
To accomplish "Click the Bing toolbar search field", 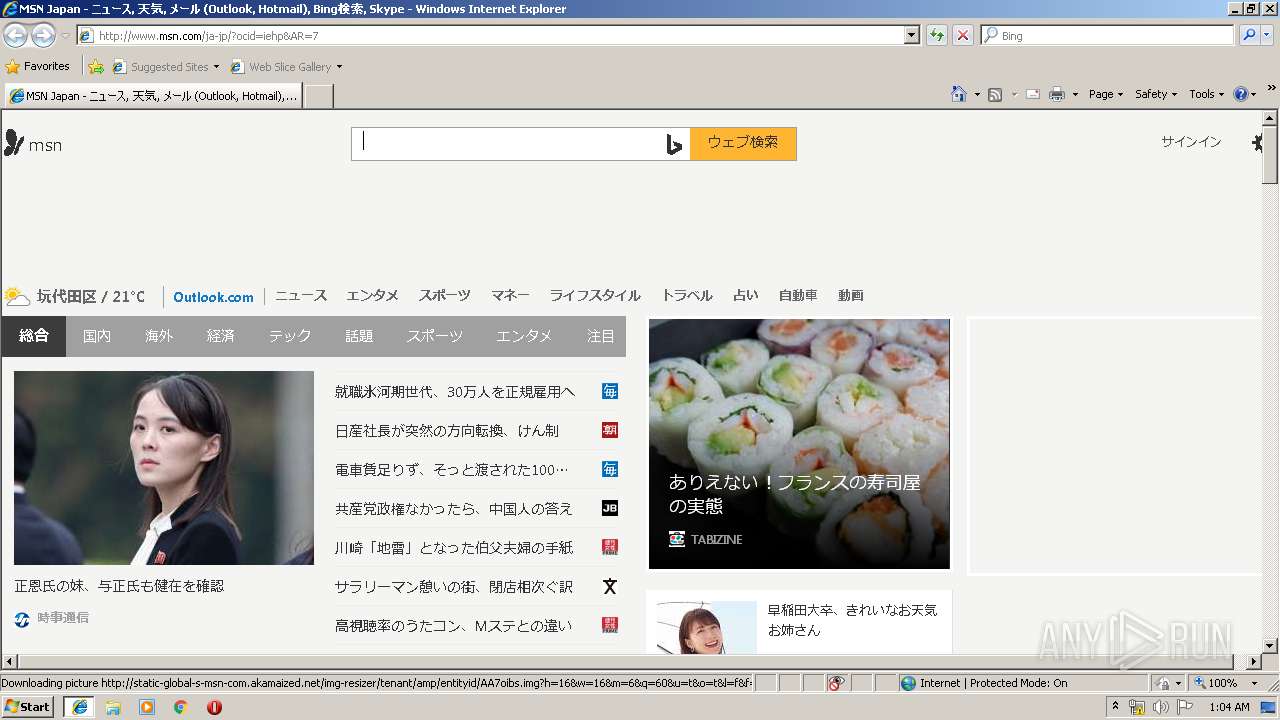I will coord(1108,35).
